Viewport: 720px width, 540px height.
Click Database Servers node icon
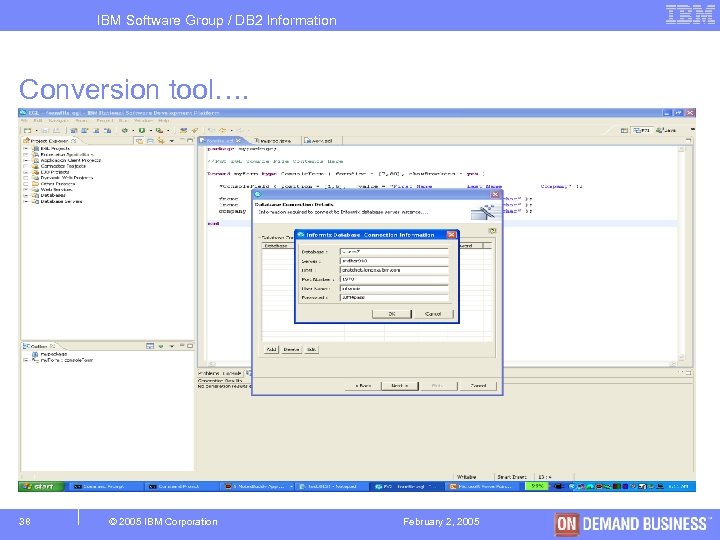35,201
